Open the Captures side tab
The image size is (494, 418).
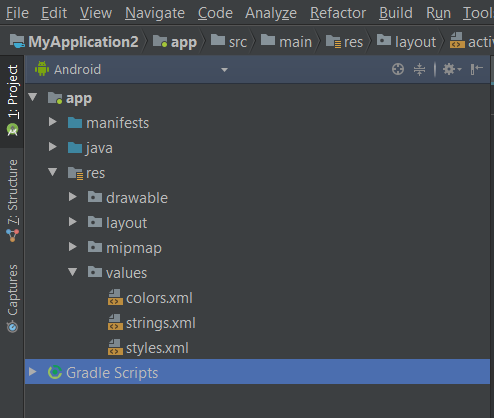click(13, 298)
